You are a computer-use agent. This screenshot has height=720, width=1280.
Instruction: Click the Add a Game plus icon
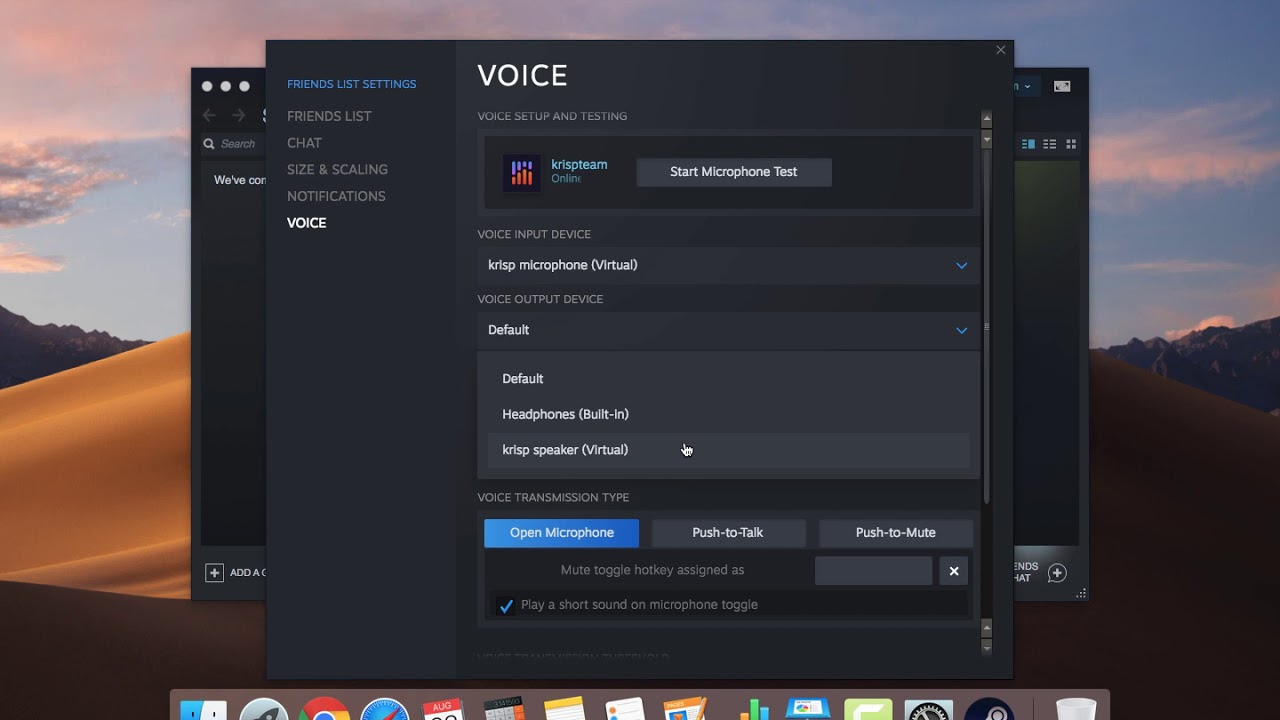(x=214, y=573)
